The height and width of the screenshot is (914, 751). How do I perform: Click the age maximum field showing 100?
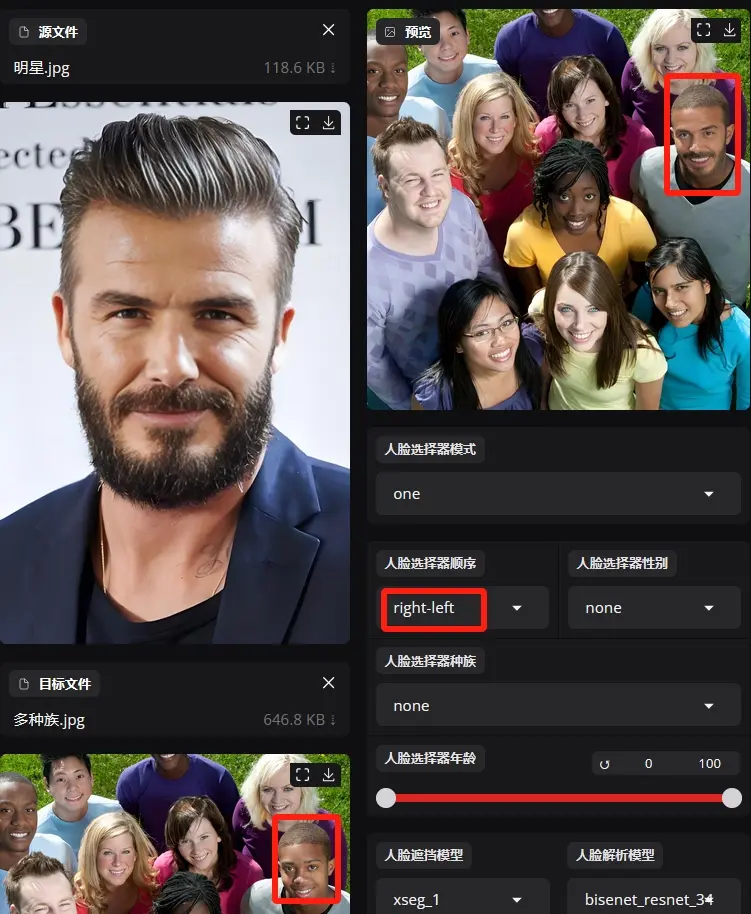pos(709,764)
